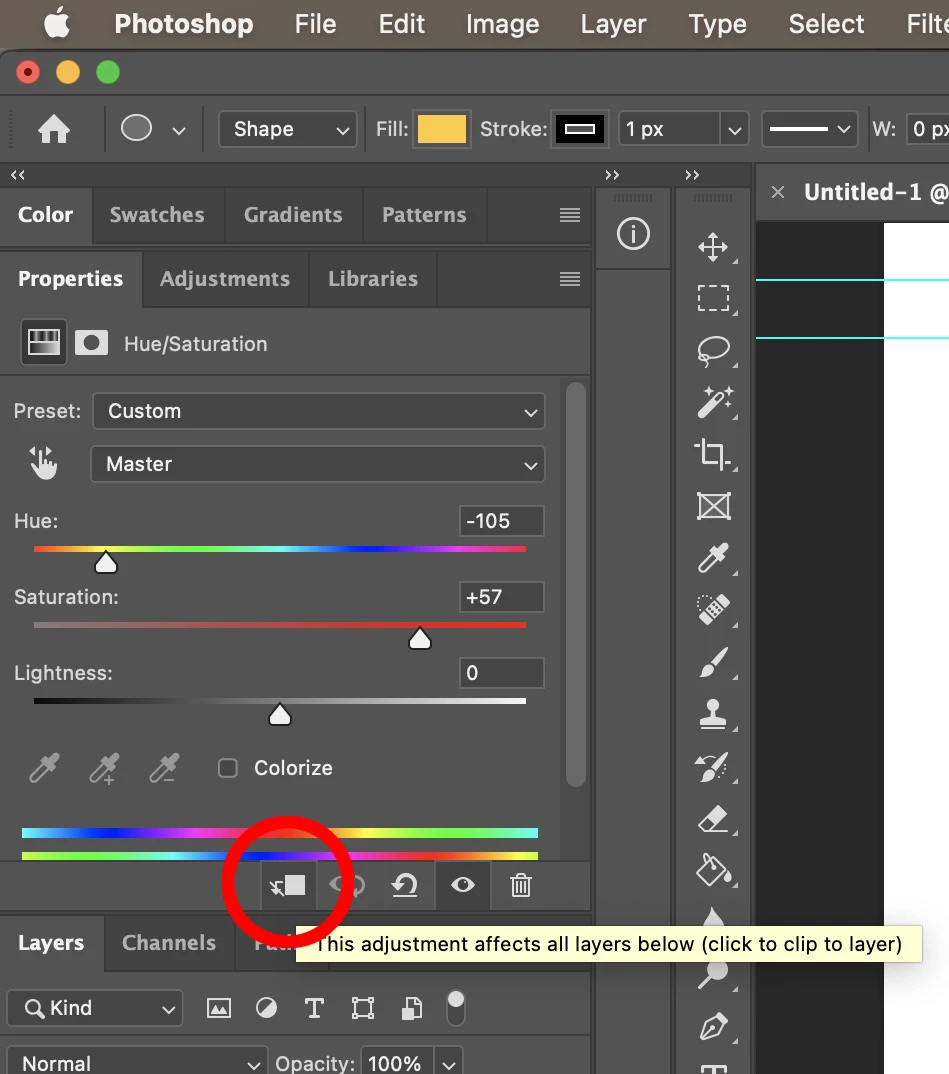Select the Move tool
The image size is (949, 1074).
[x=713, y=247]
